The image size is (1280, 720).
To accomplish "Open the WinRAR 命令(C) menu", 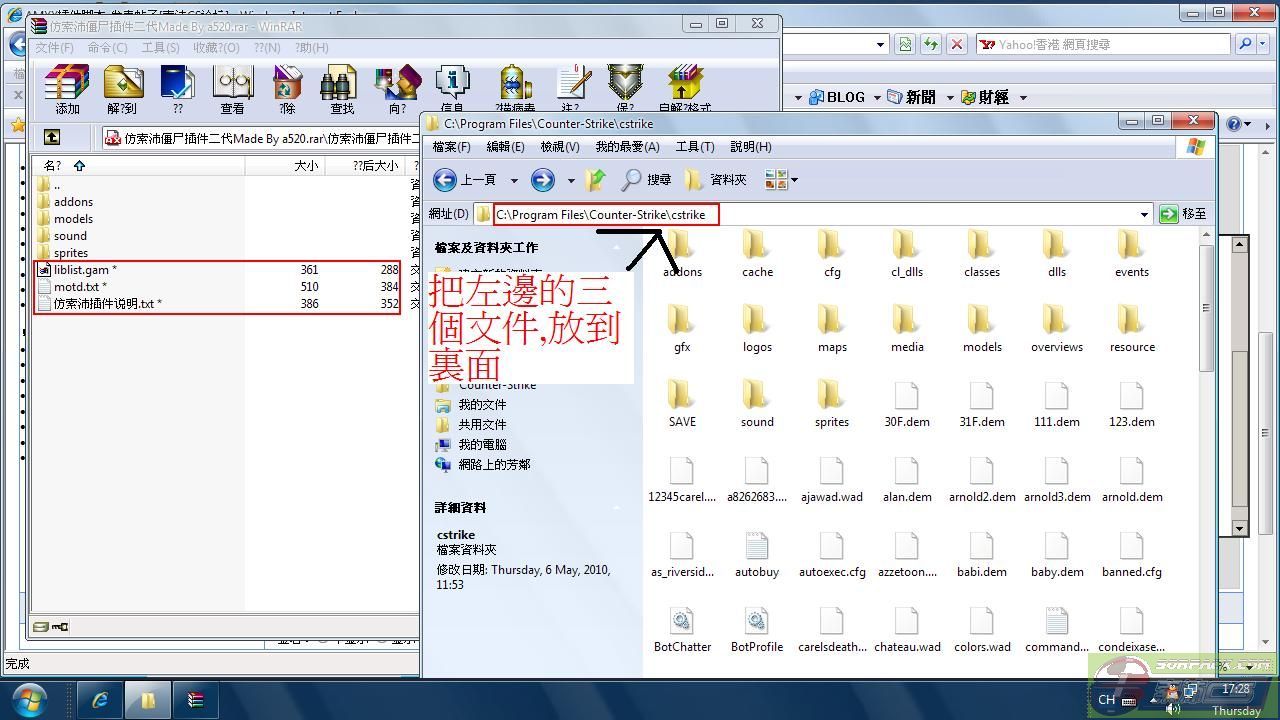I will [x=107, y=47].
